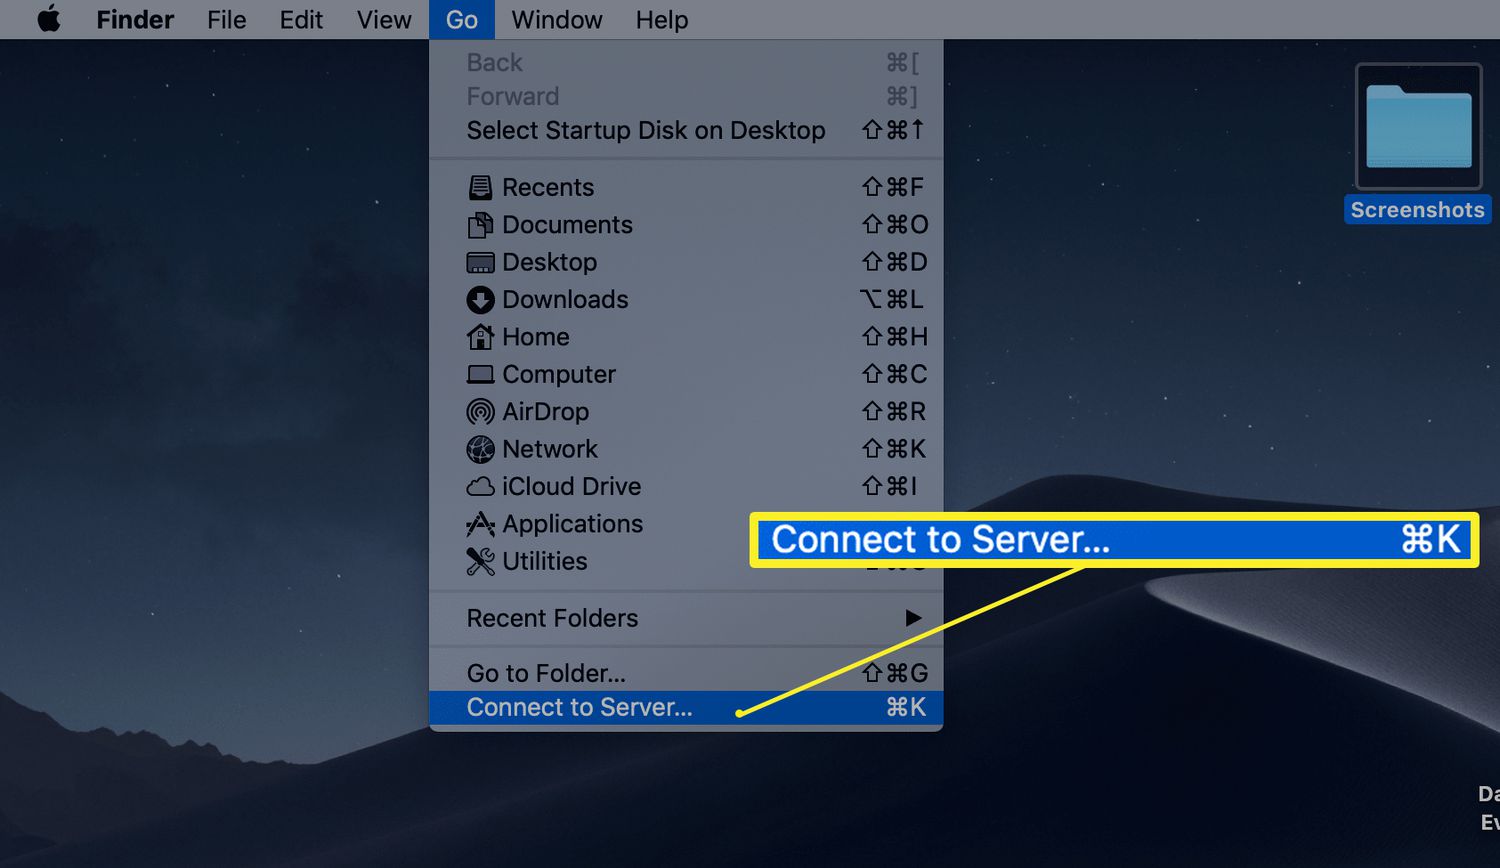The width and height of the screenshot is (1500, 868).
Task: Select the Computer menu entry
Action: click(x=558, y=374)
